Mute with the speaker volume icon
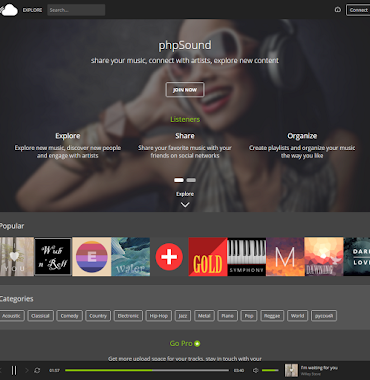370x380 pixels. click(256, 370)
